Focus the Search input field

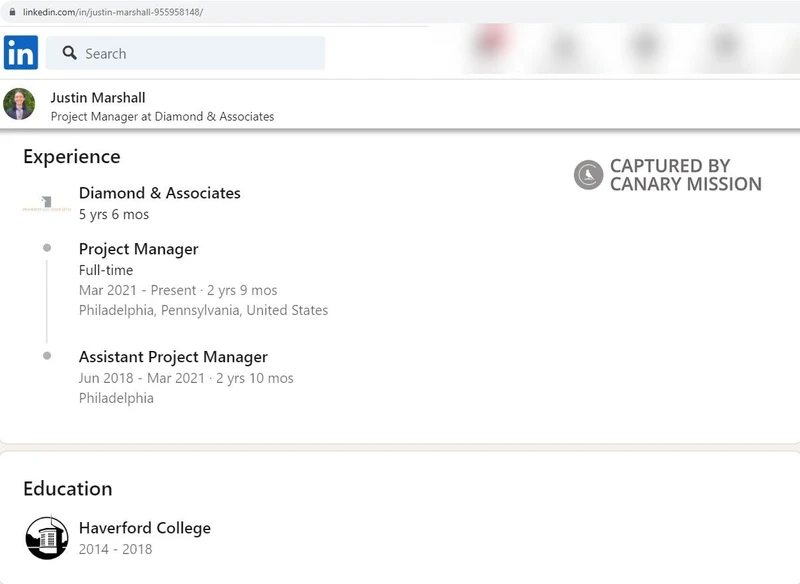(185, 53)
